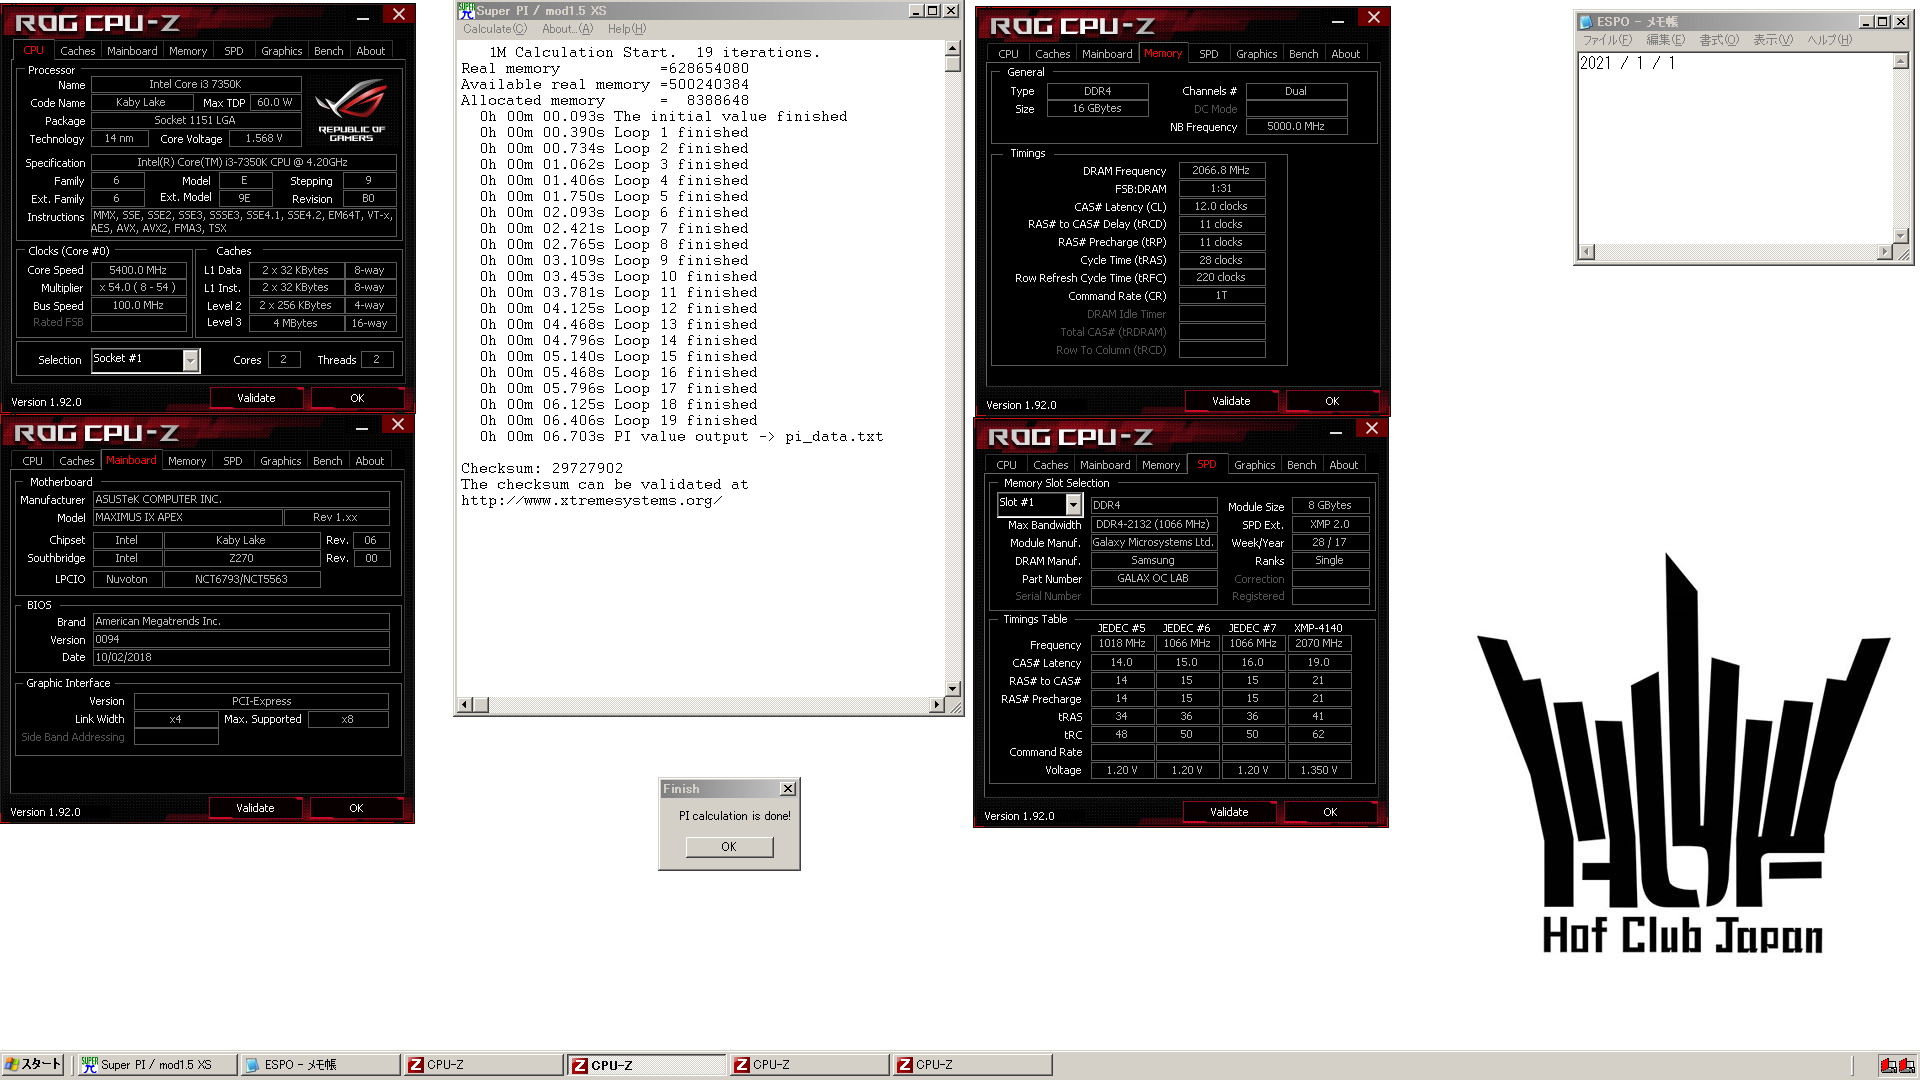
Task: Click the DRAM Frequency 2066.8 MHz value
Action: pos(1221,171)
